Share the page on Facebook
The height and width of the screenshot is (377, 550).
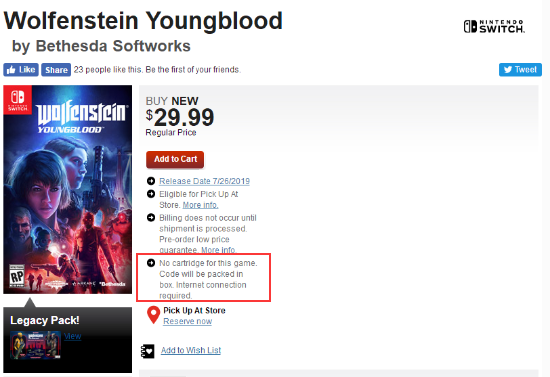coord(56,70)
